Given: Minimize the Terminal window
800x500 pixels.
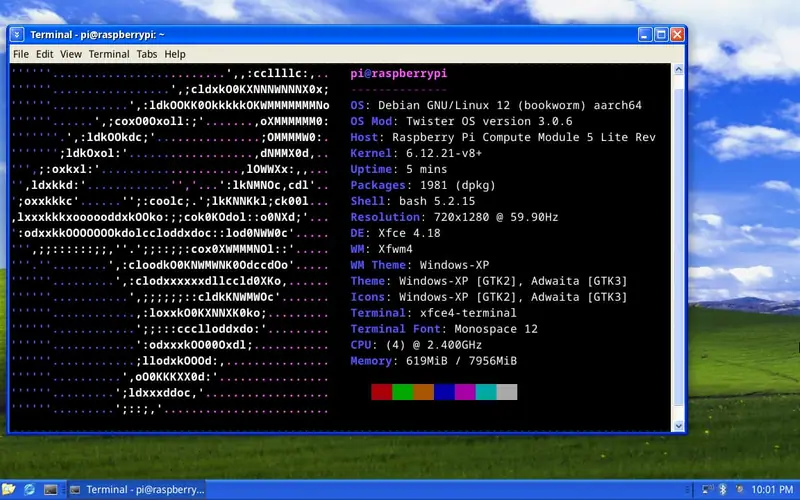Looking at the screenshot, I should click(645, 35).
